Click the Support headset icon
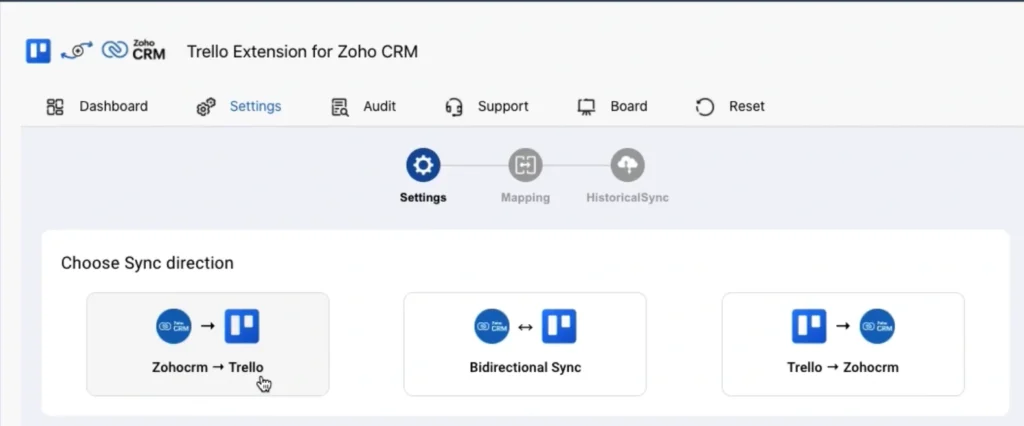 click(x=454, y=106)
